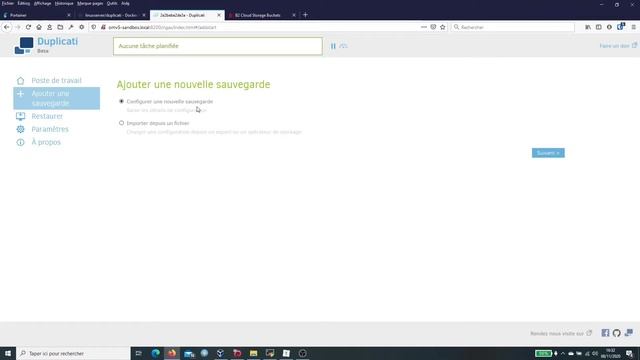Click the folder toolbar icon

60,27
